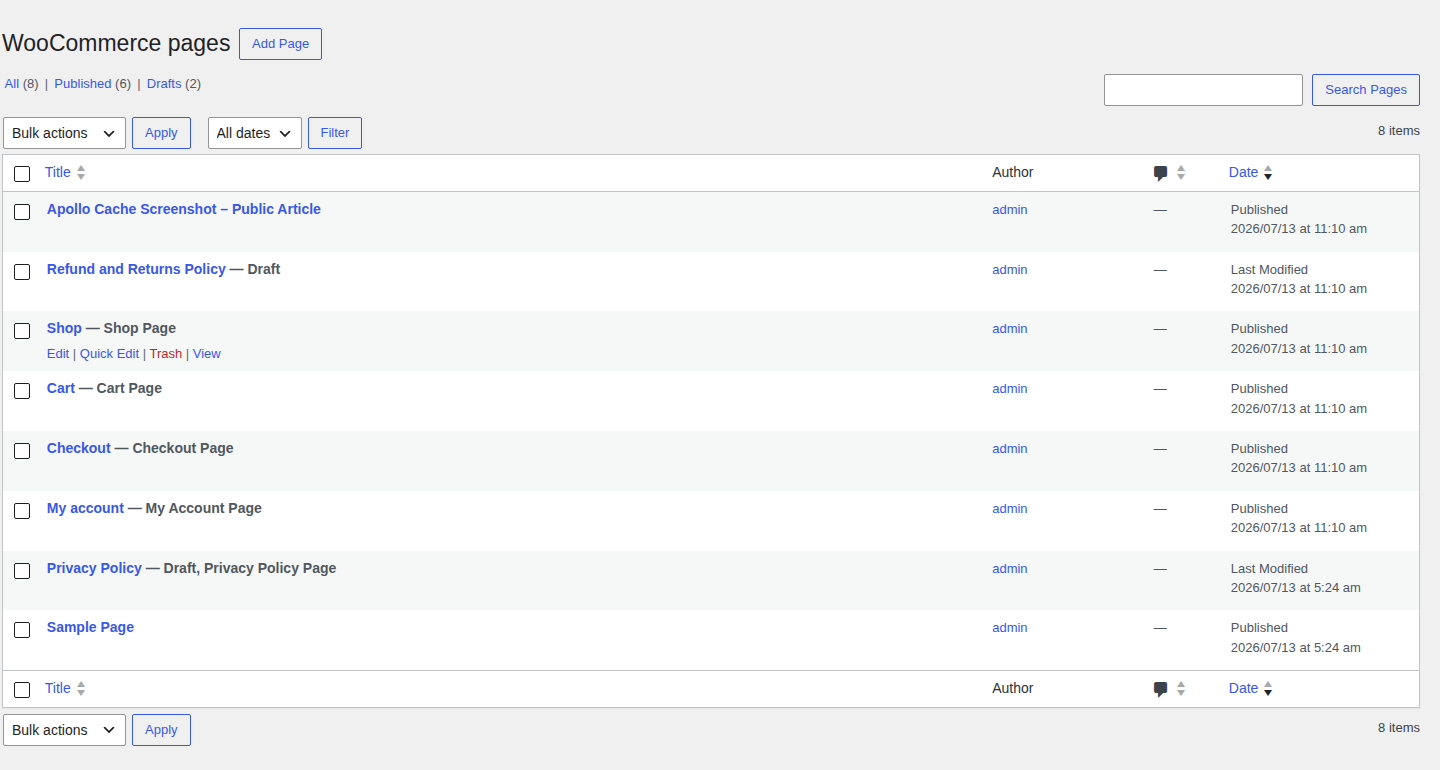Check the Sample Page row
This screenshot has height=770, width=1440.
click(x=22, y=630)
